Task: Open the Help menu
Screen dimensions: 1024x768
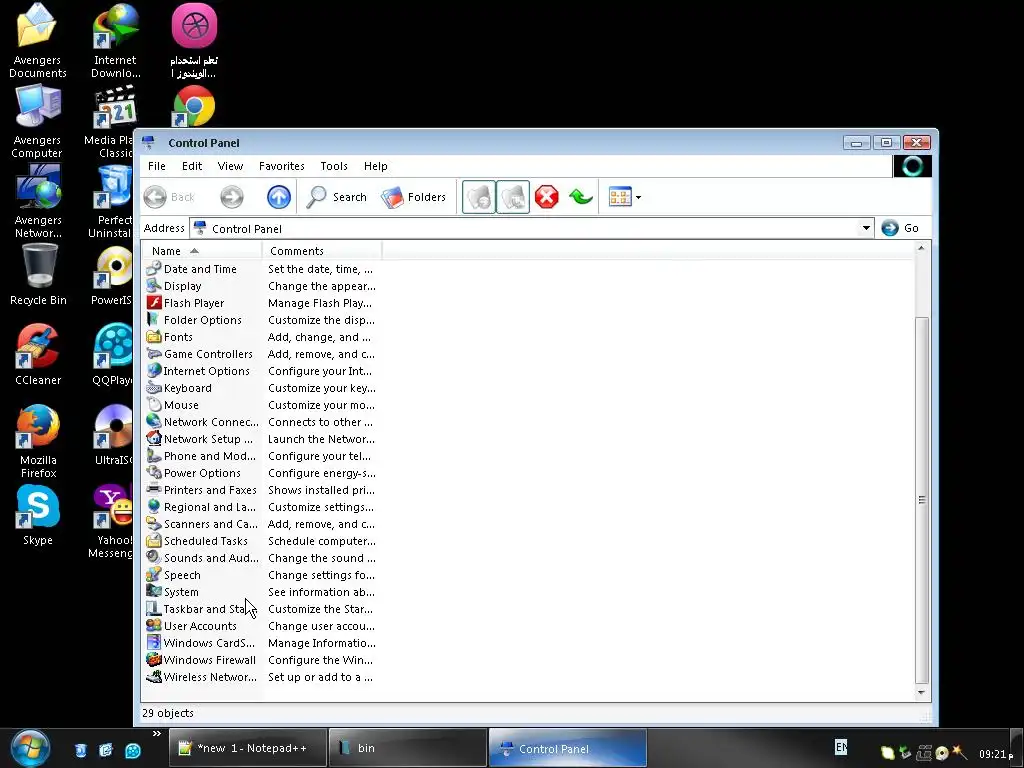Action: tap(376, 166)
